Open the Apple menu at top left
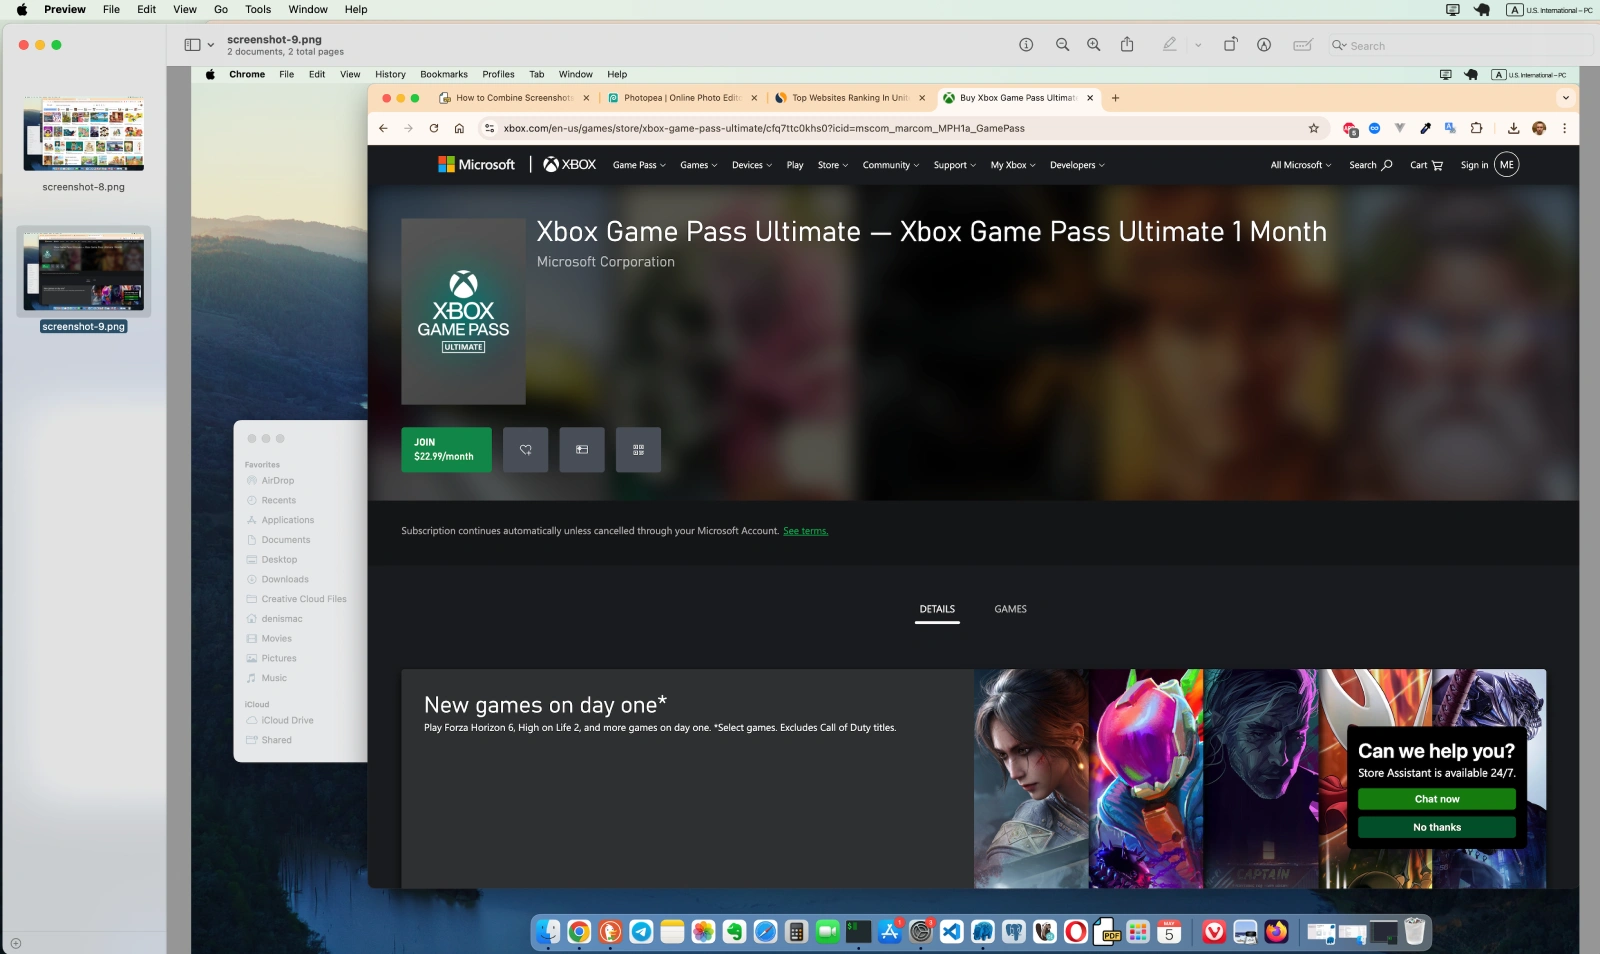This screenshot has width=1600, height=954. point(22,9)
